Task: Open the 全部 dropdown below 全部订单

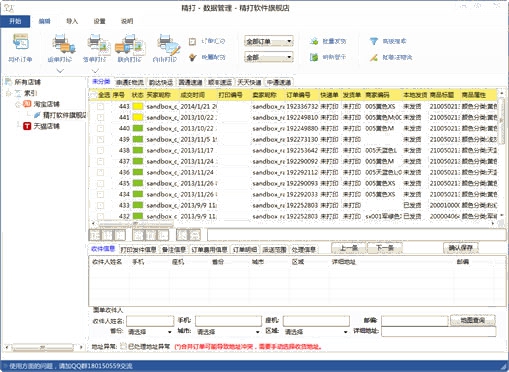Action: pos(269,57)
